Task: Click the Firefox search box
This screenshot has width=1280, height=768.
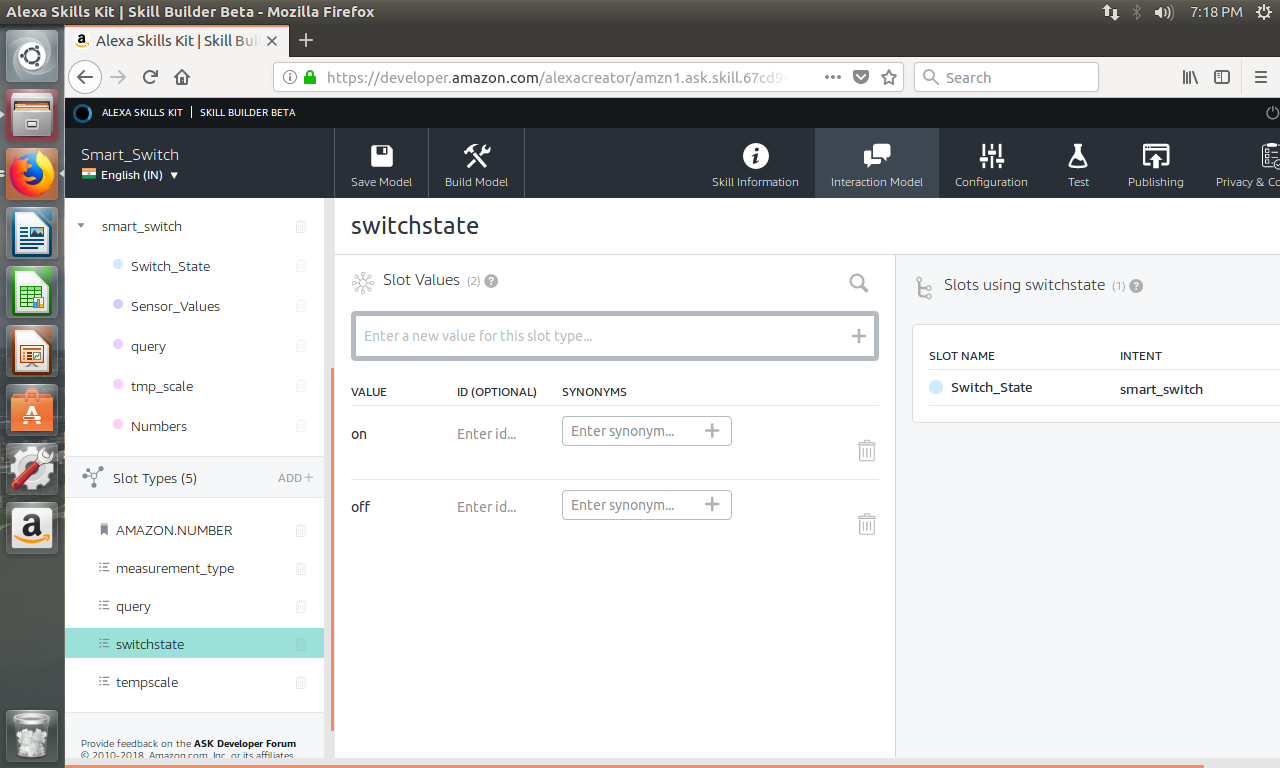Action: tap(1006, 77)
